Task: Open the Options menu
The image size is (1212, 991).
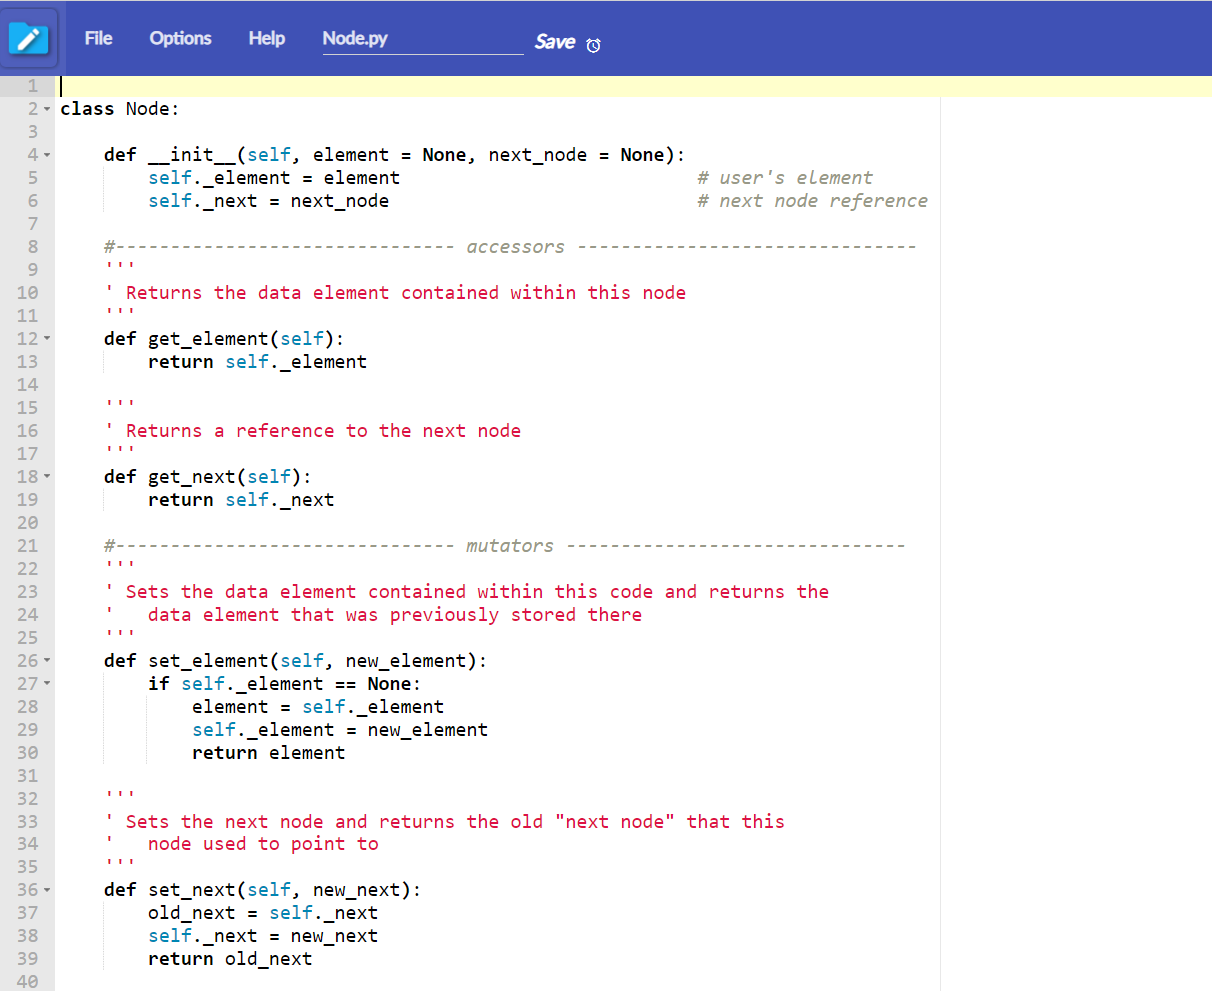Action: [x=180, y=38]
